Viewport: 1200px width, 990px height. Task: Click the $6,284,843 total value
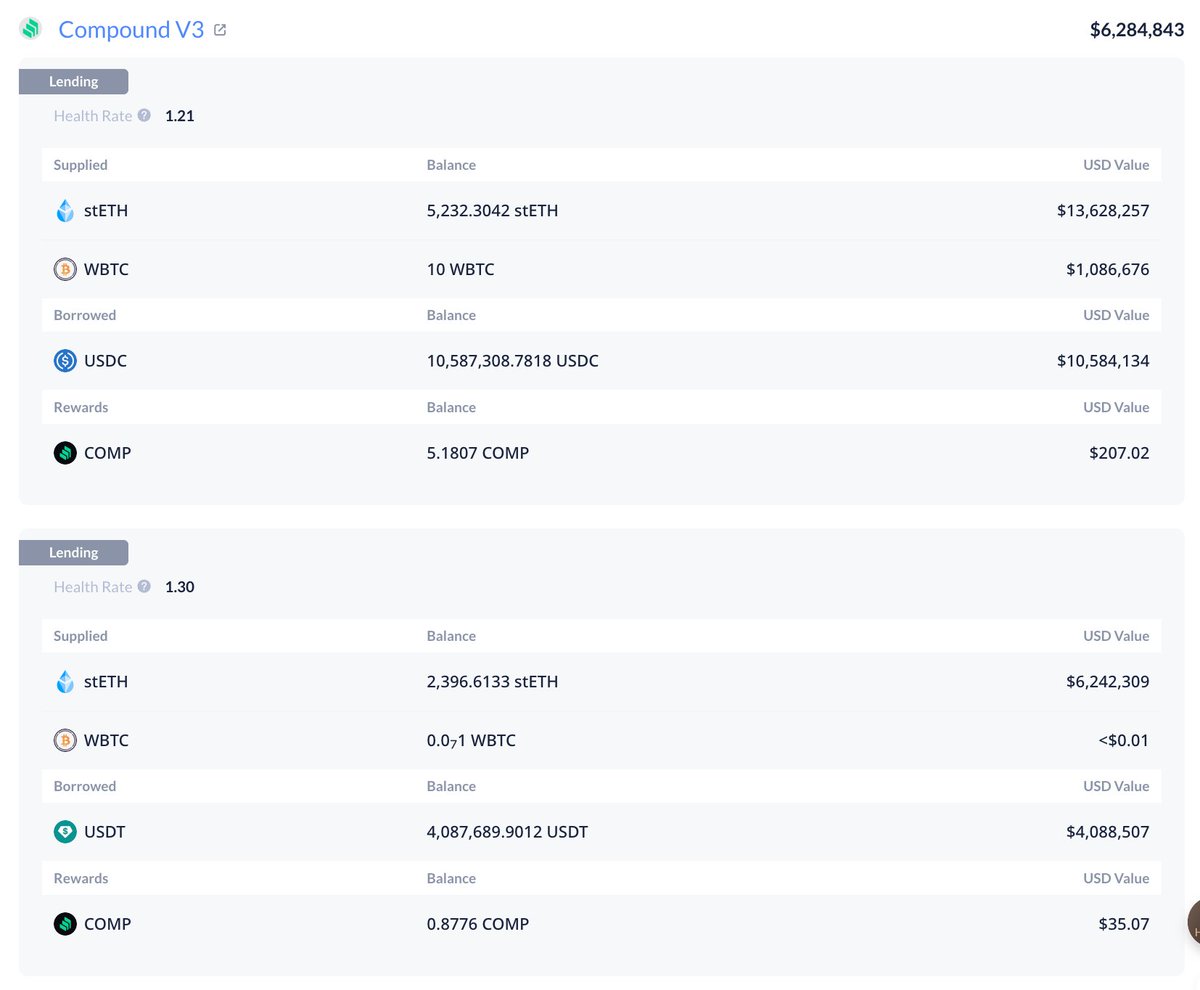click(x=1137, y=30)
